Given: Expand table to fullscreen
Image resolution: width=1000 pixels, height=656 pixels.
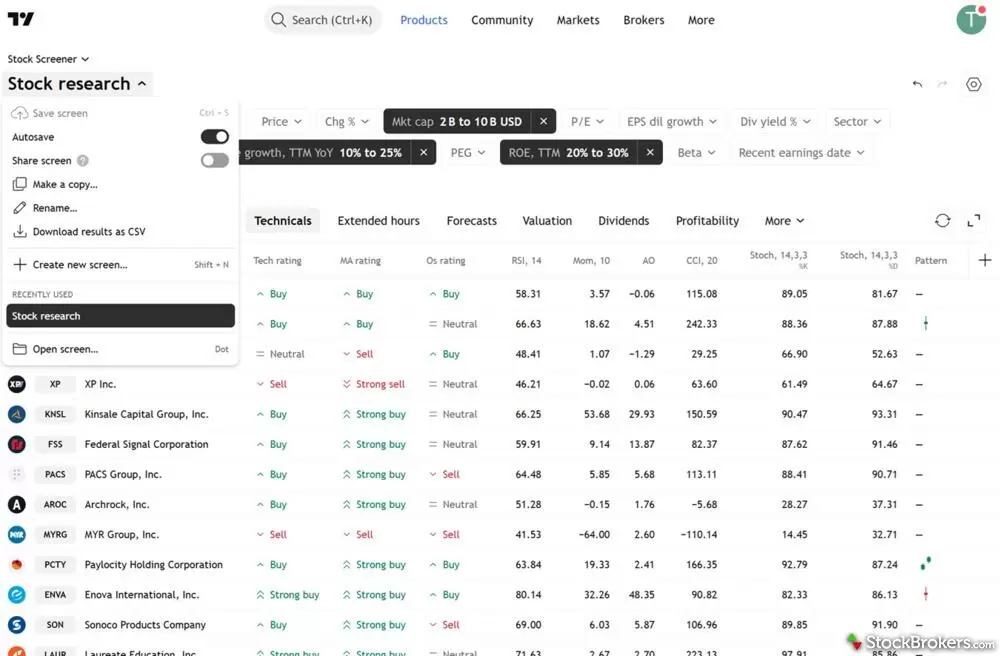Looking at the screenshot, I should pos(974,221).
